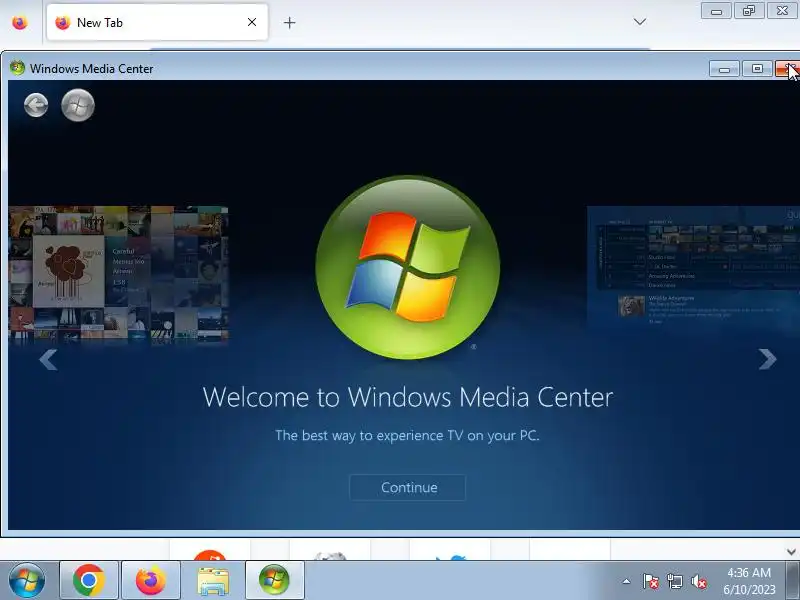This screenshot has width=800, height=600.
Task: Switch to Firefox on the taskbar
Action: coord(151,580)
